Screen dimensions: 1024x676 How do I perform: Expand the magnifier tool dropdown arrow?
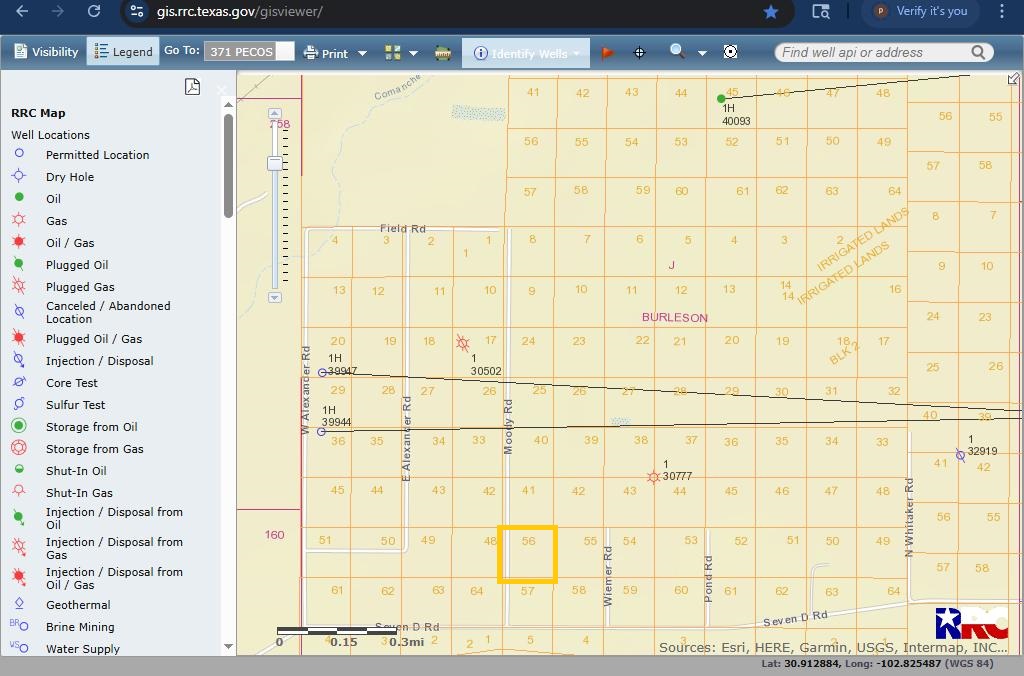click(x=703, y=53)
